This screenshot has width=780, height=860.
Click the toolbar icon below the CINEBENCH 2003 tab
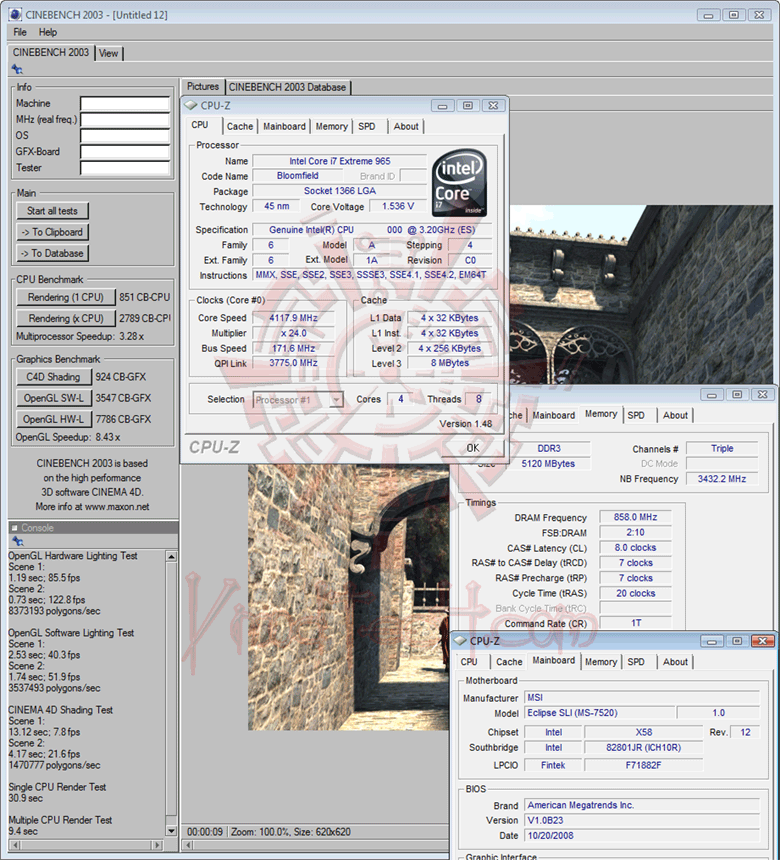click(17, 69)
